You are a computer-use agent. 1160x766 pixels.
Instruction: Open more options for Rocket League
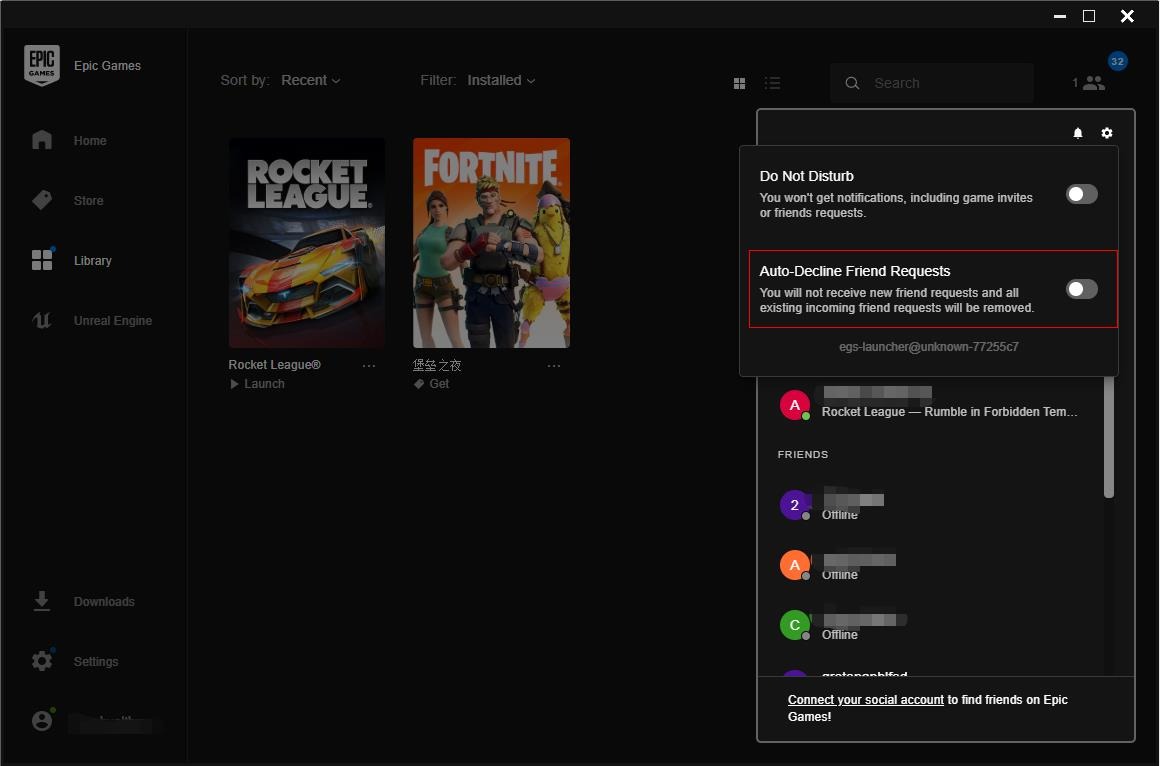coord(369,365)
